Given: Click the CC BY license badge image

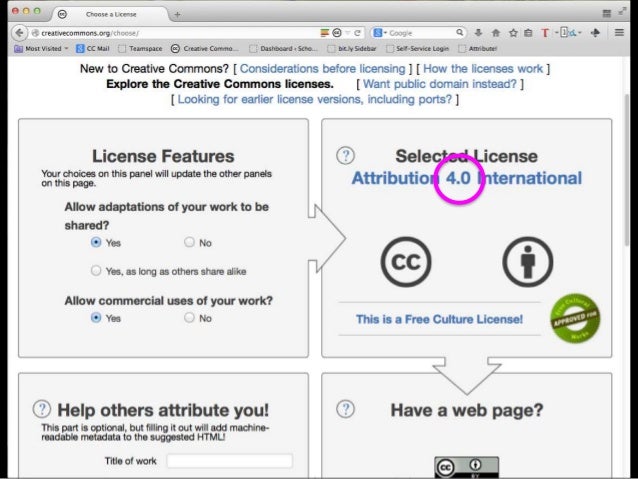Looking at the screenshot, I should [x=466, y=467].
